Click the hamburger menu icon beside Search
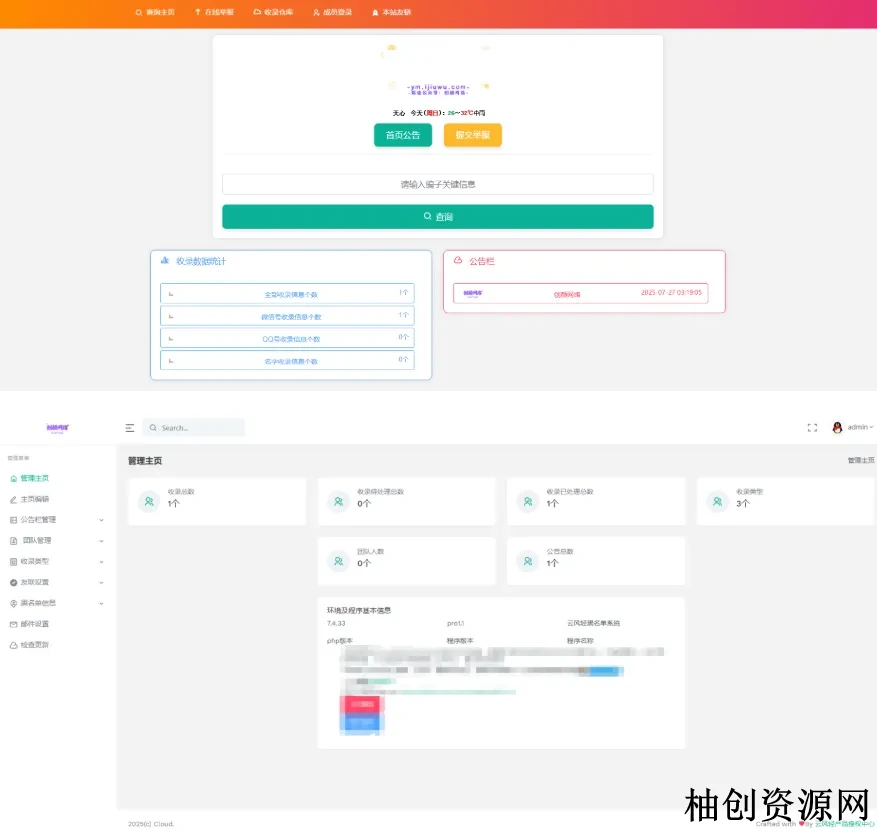The width and height of the screenshot is (877, 834). pyautogui.click(x=130, y=428)
